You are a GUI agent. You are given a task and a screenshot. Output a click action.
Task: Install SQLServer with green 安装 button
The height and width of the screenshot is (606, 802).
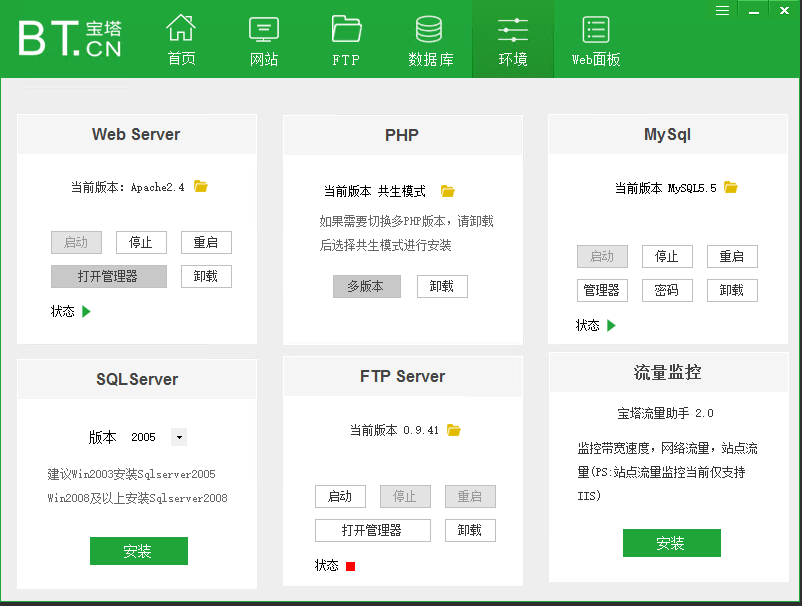click(139, 551)
